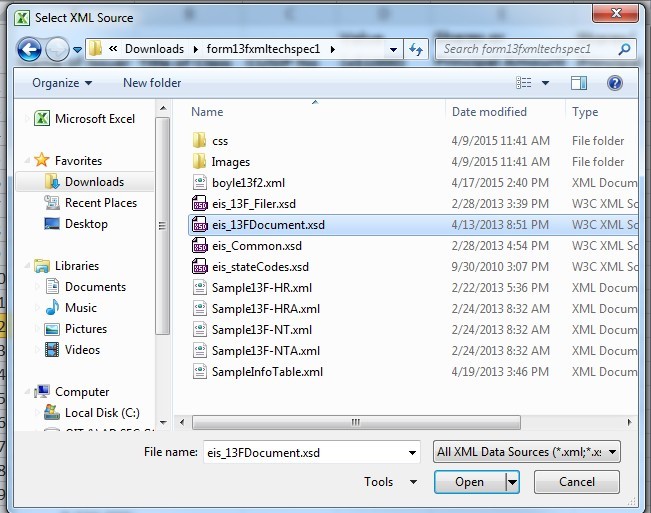
Task: Open the All XML Data Sources filter dropdown
Action: [526, 452]
